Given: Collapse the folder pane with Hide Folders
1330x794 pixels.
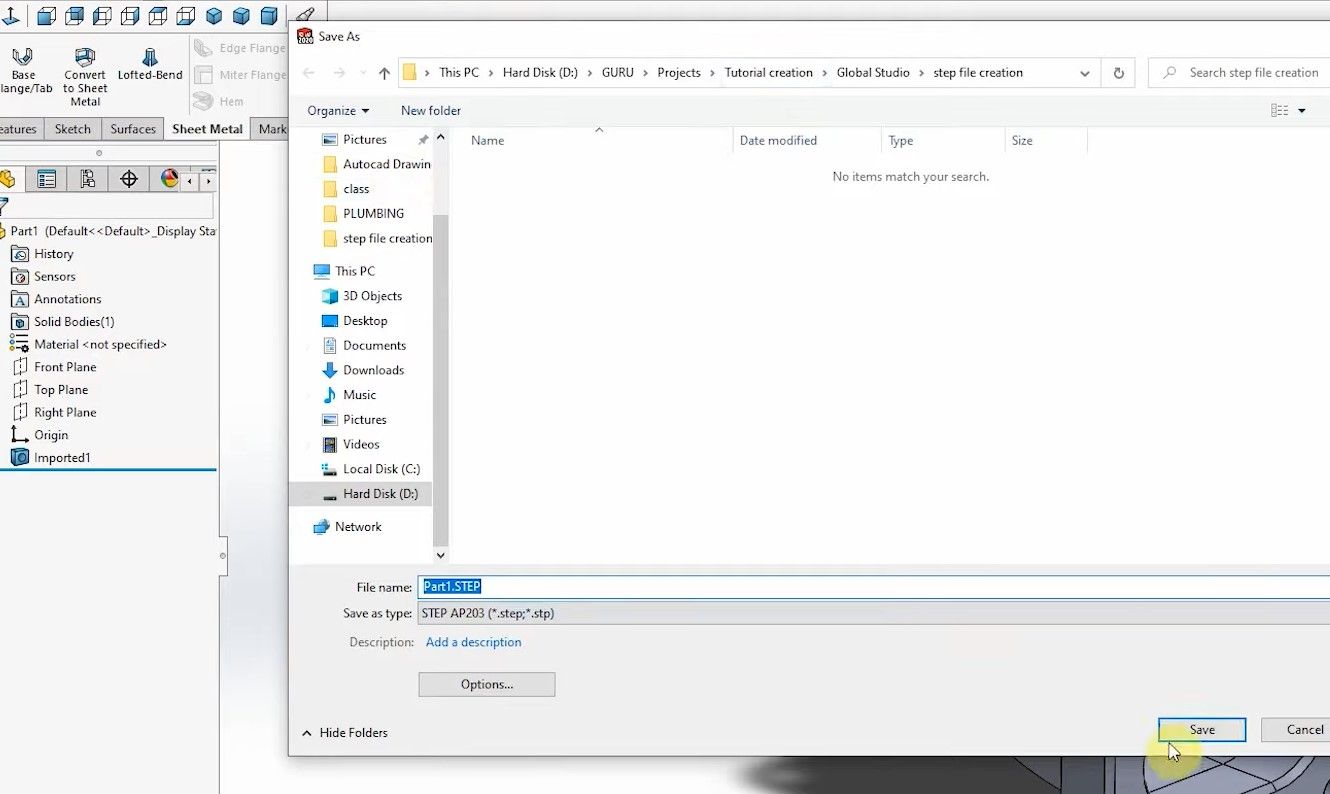Looking at the screenshot, I should 345,733.
